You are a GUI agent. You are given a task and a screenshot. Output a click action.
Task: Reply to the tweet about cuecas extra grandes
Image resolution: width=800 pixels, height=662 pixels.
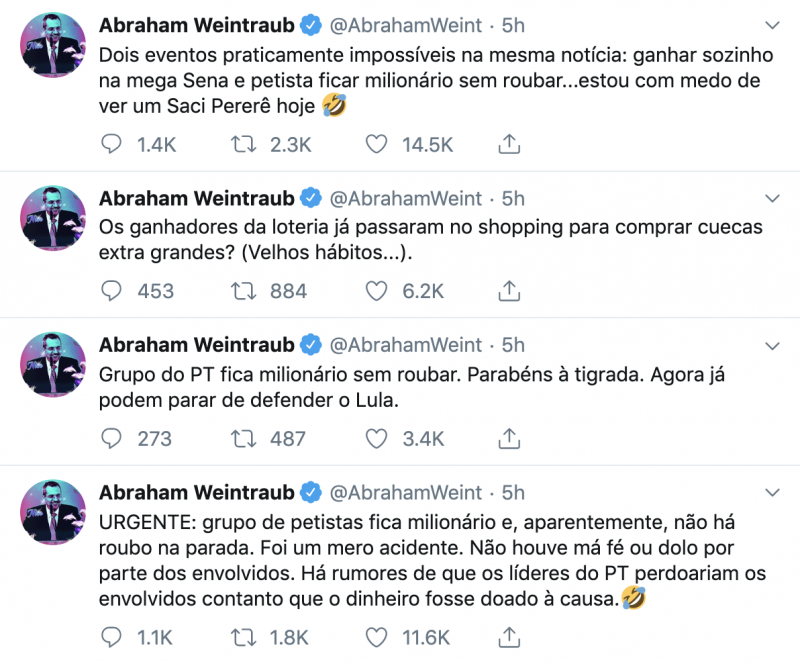113,291
